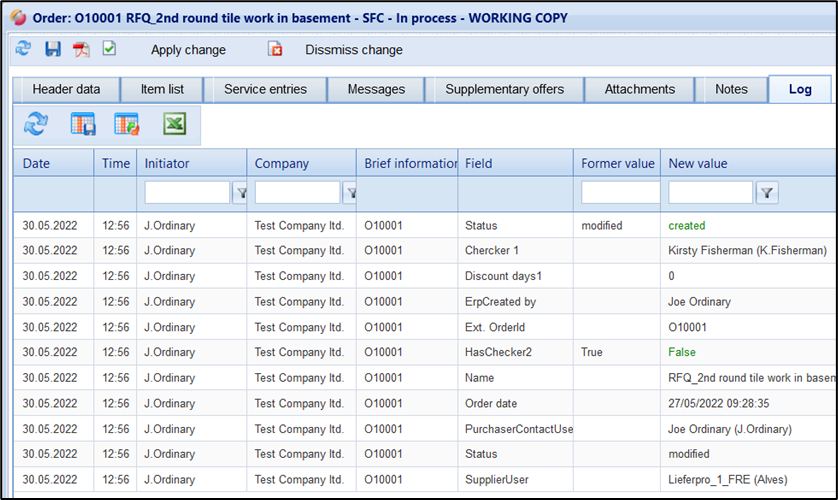Open the New value column filter funnel
Viewport: 838px width, 500px height.
click(x=766, y=193)
